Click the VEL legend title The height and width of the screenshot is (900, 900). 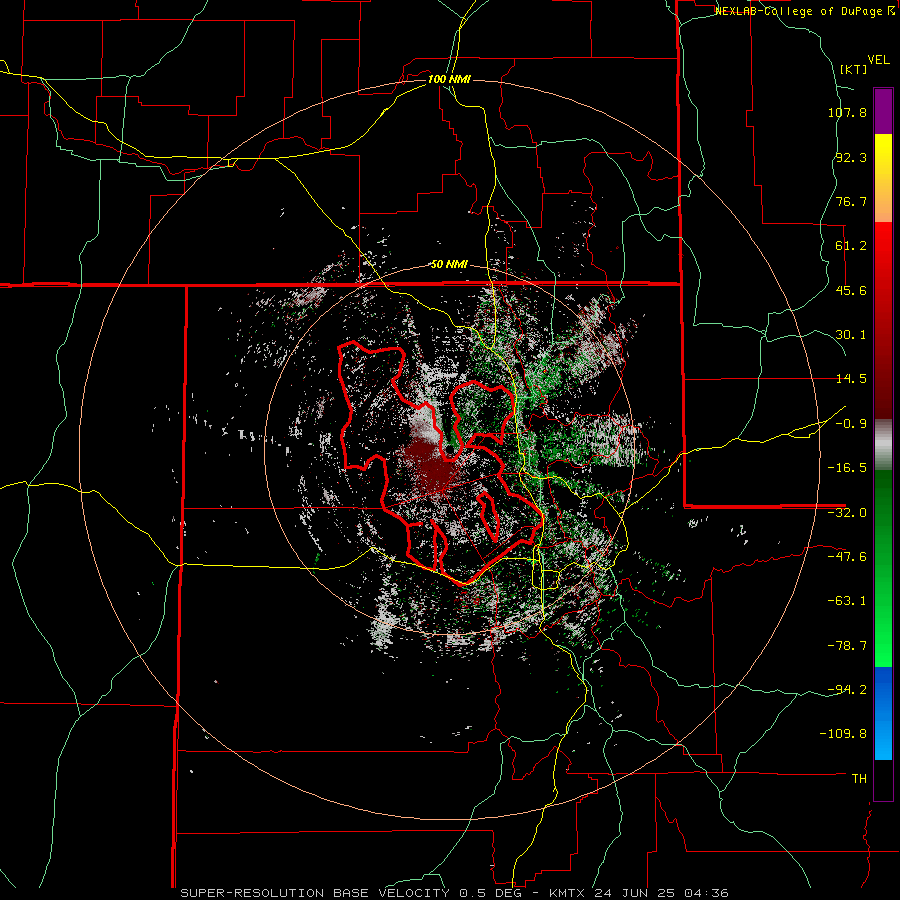879,60
